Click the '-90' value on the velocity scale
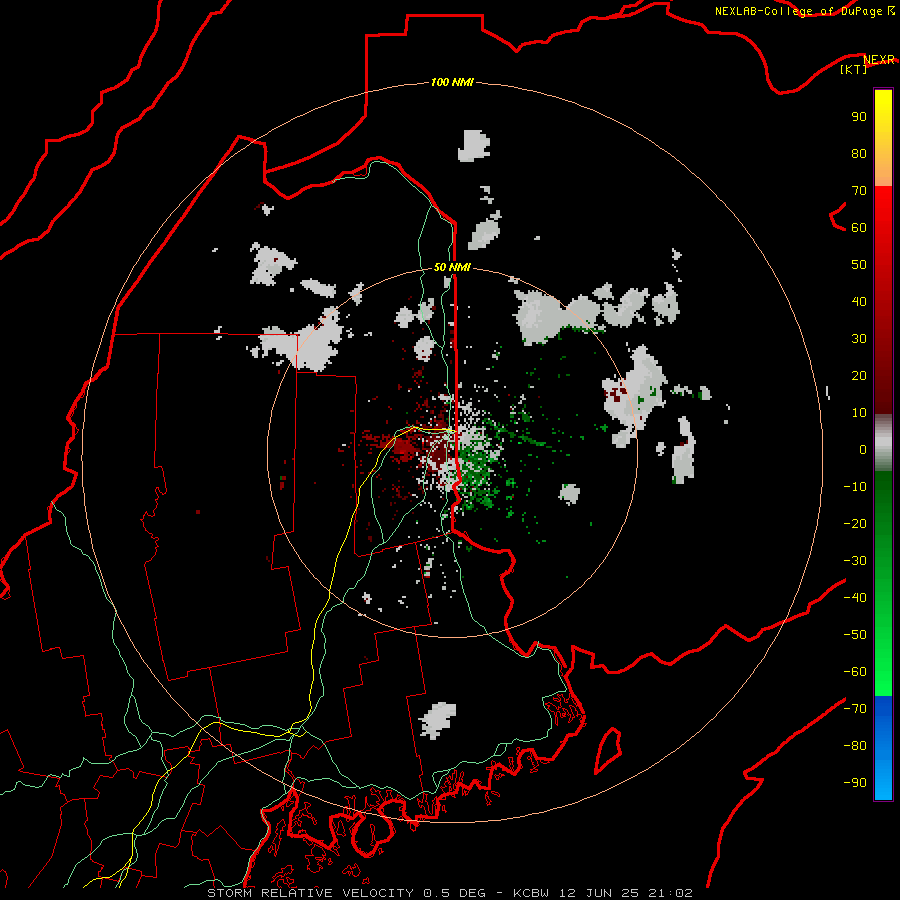This screenshot has width=900, height=900. (x=855, y=783)
